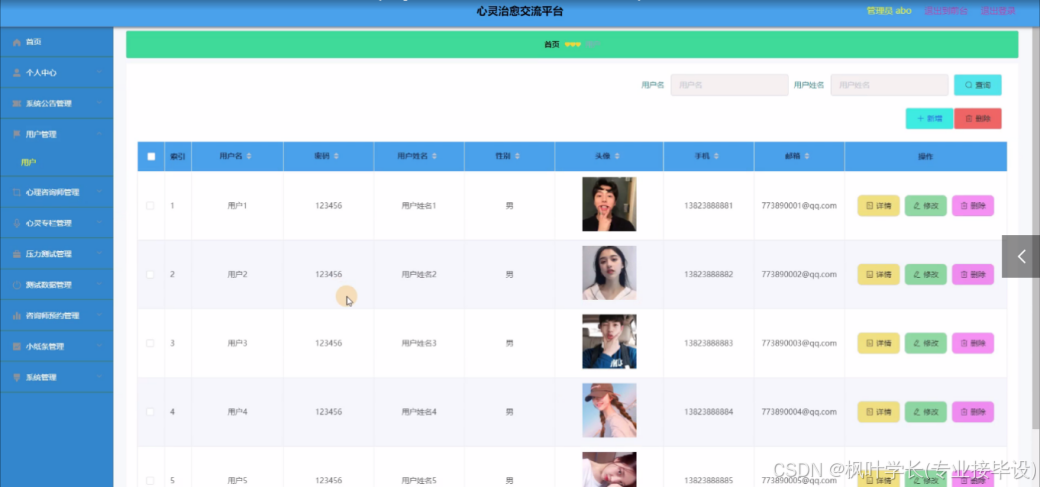Sort table by 用户名 column arrows
This screenshot has width=1040, height=488.
(x=249, y=156)
